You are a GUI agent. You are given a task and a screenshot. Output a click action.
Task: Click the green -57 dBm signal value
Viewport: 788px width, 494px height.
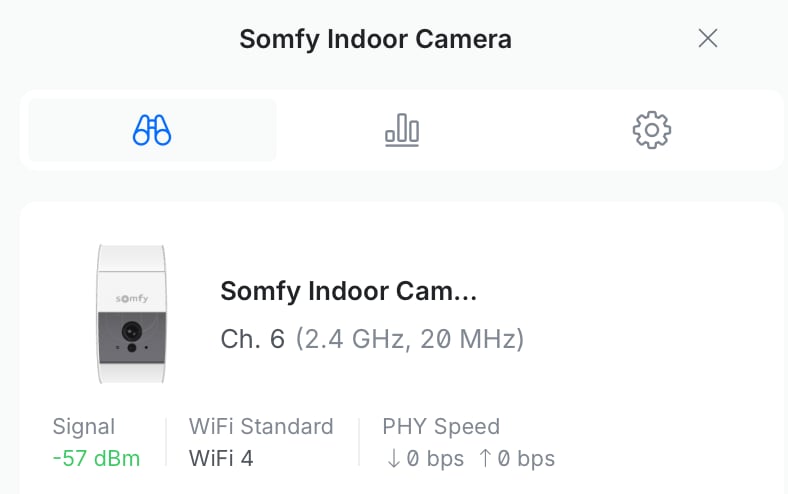coord(96,459)
